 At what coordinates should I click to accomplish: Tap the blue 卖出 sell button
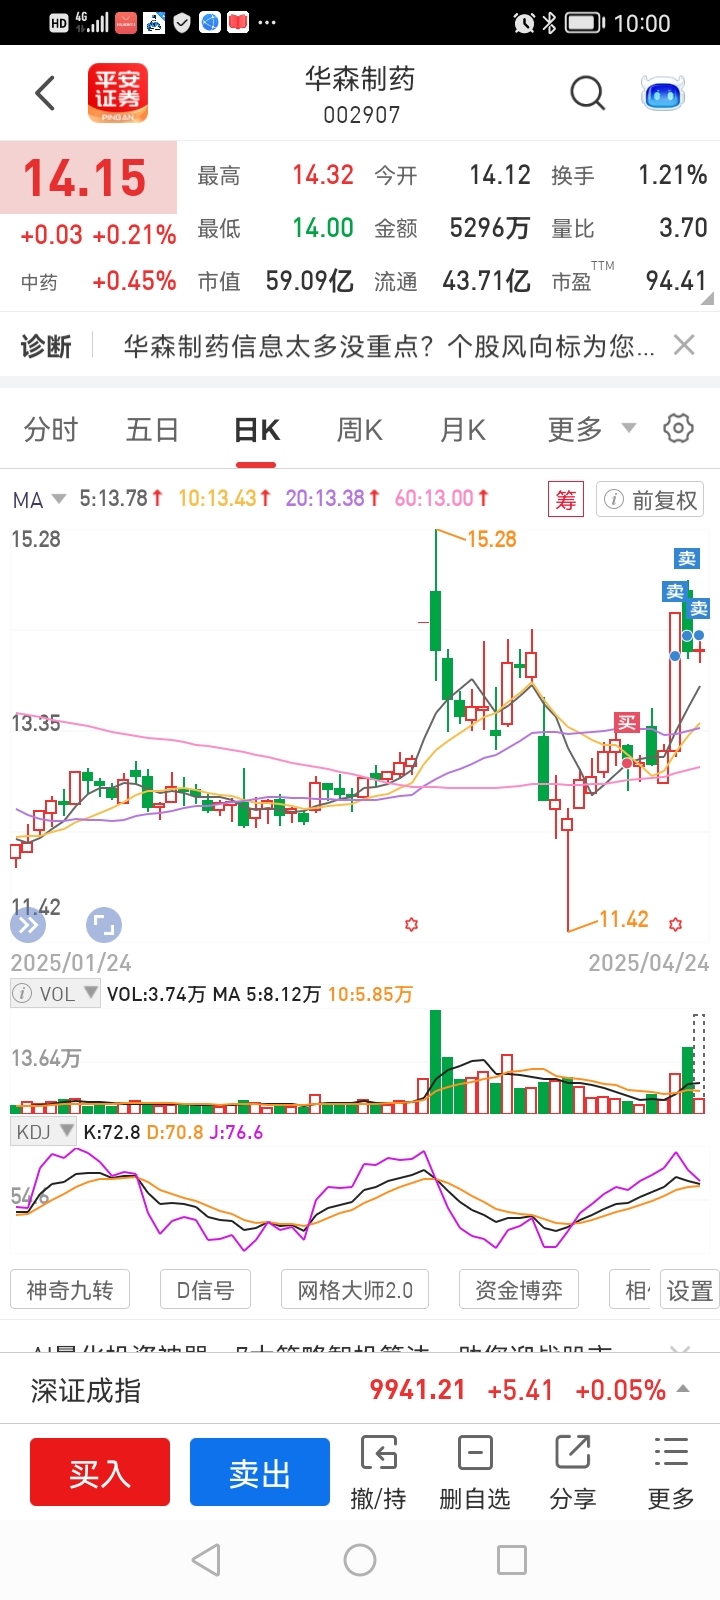(x=260, y=1472)
